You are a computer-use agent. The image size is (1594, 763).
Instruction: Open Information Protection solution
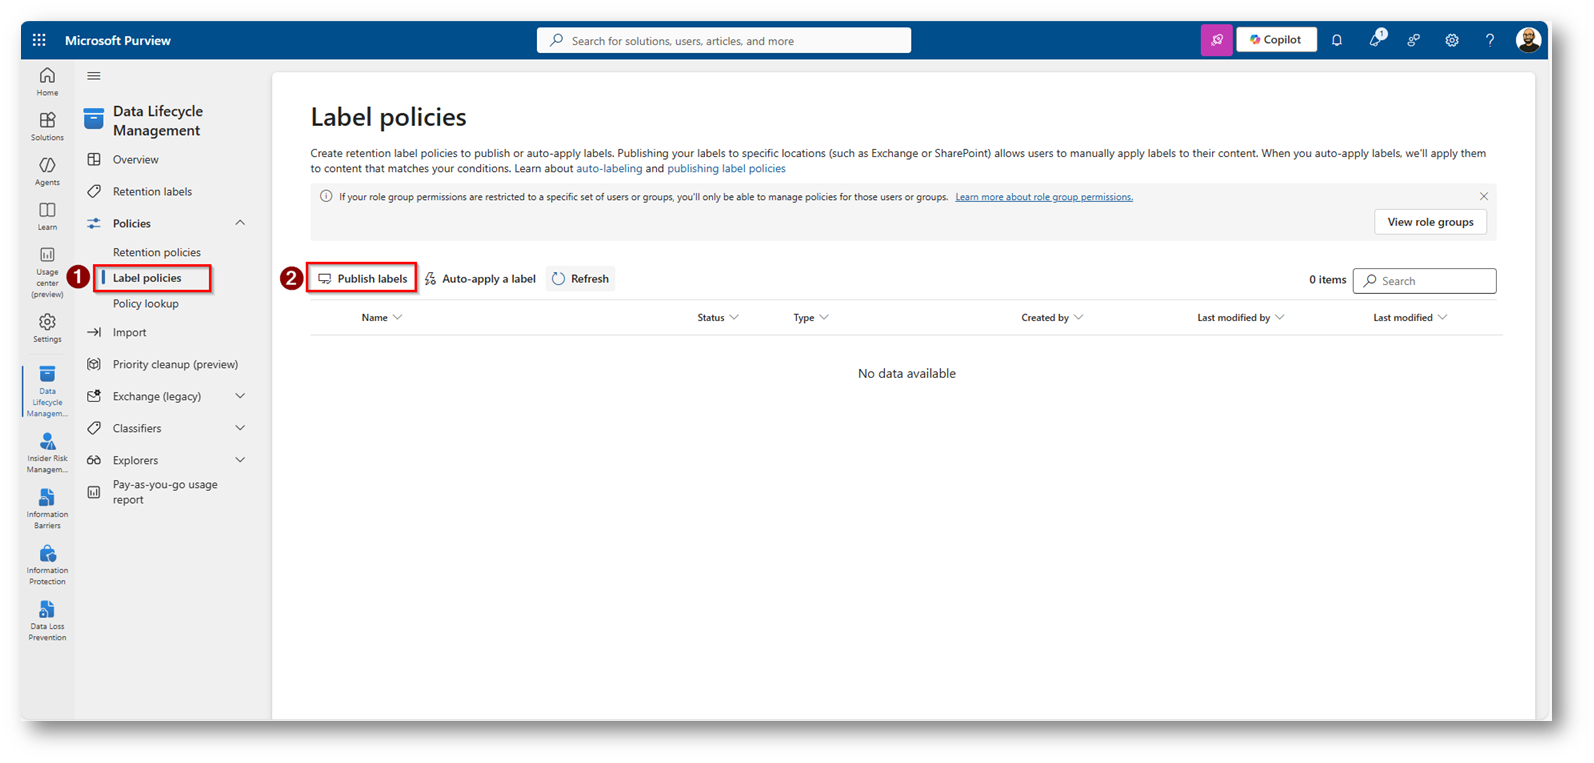pyautogui.click(x=47, y=565)
